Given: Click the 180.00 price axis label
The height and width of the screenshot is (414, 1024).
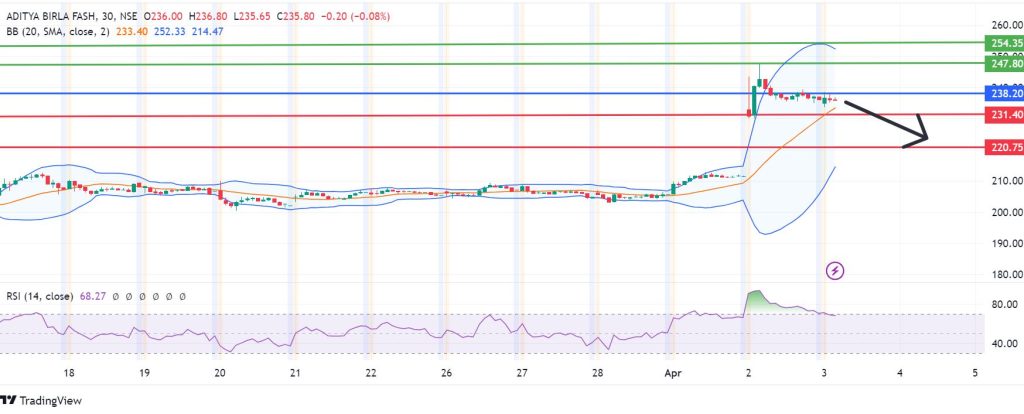Looking at the screenshot, I should 1006,275.
